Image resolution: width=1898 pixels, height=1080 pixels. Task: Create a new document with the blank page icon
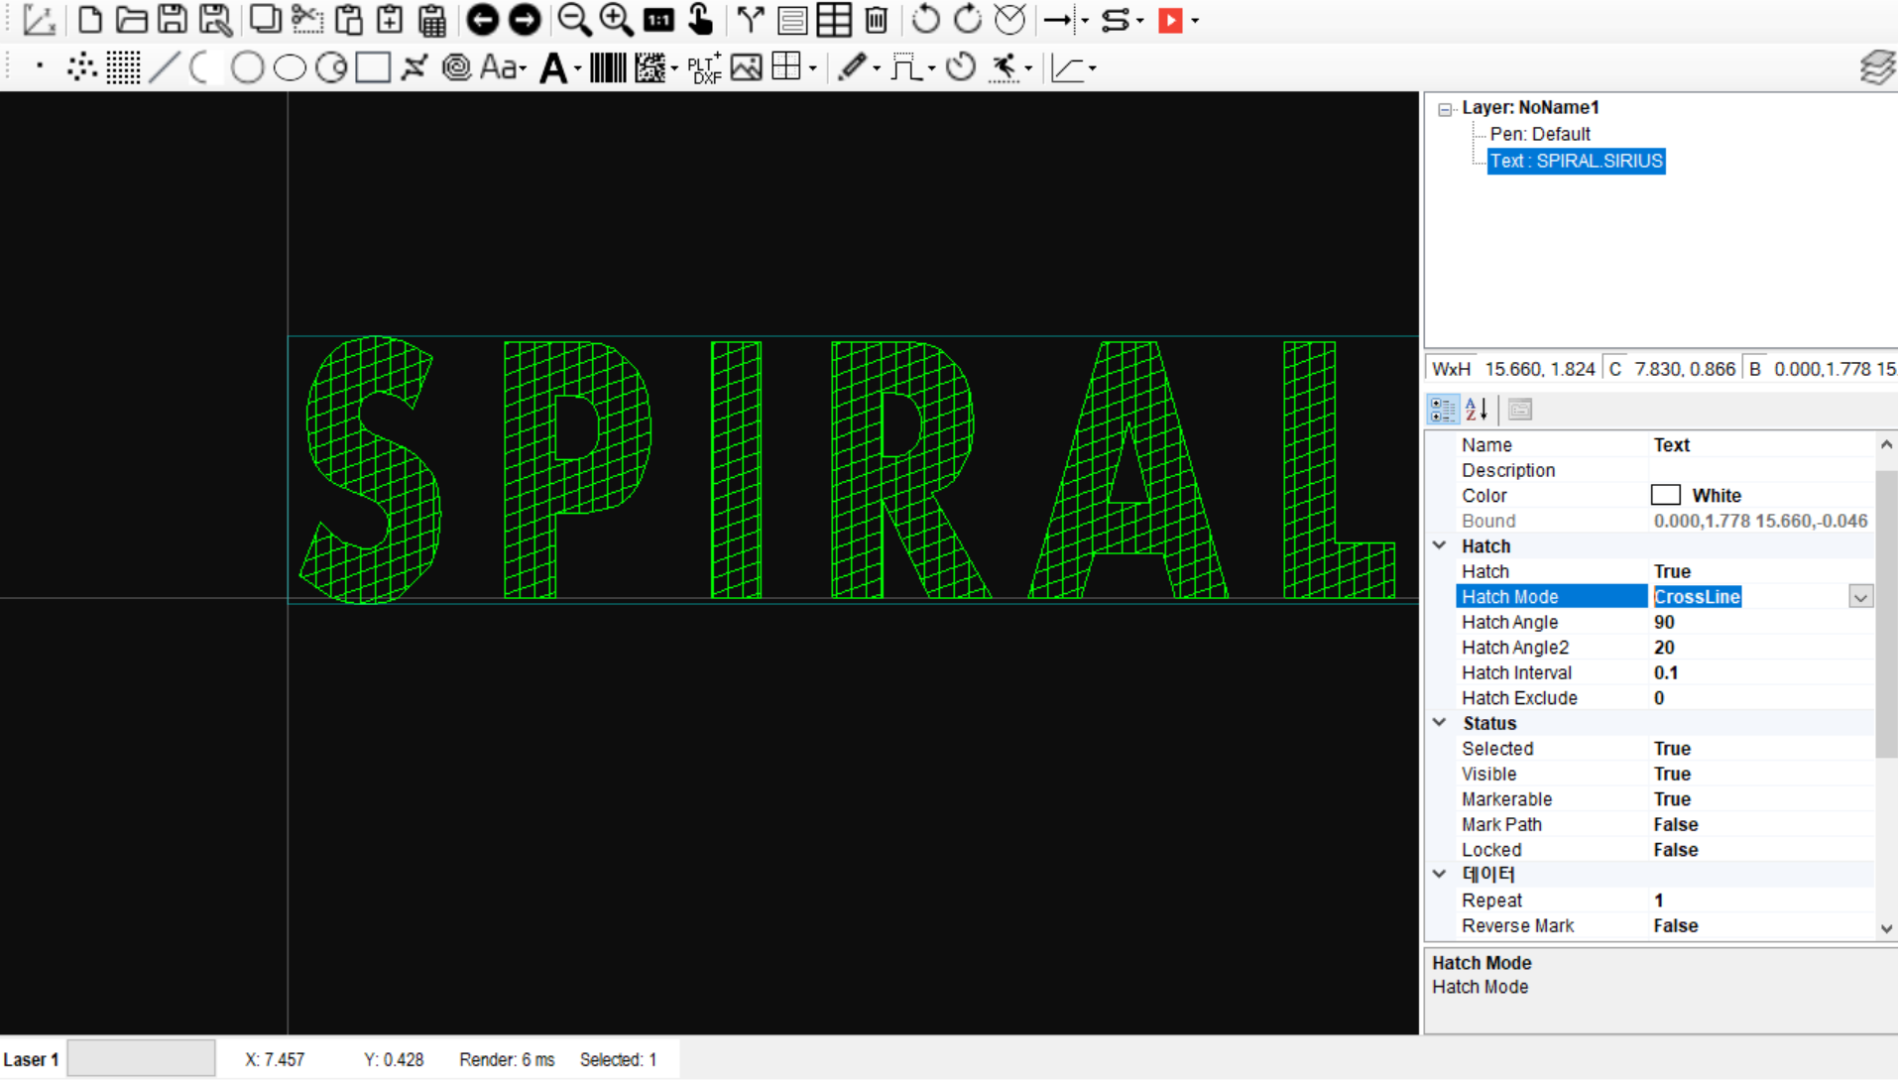(x=89, y=19)
